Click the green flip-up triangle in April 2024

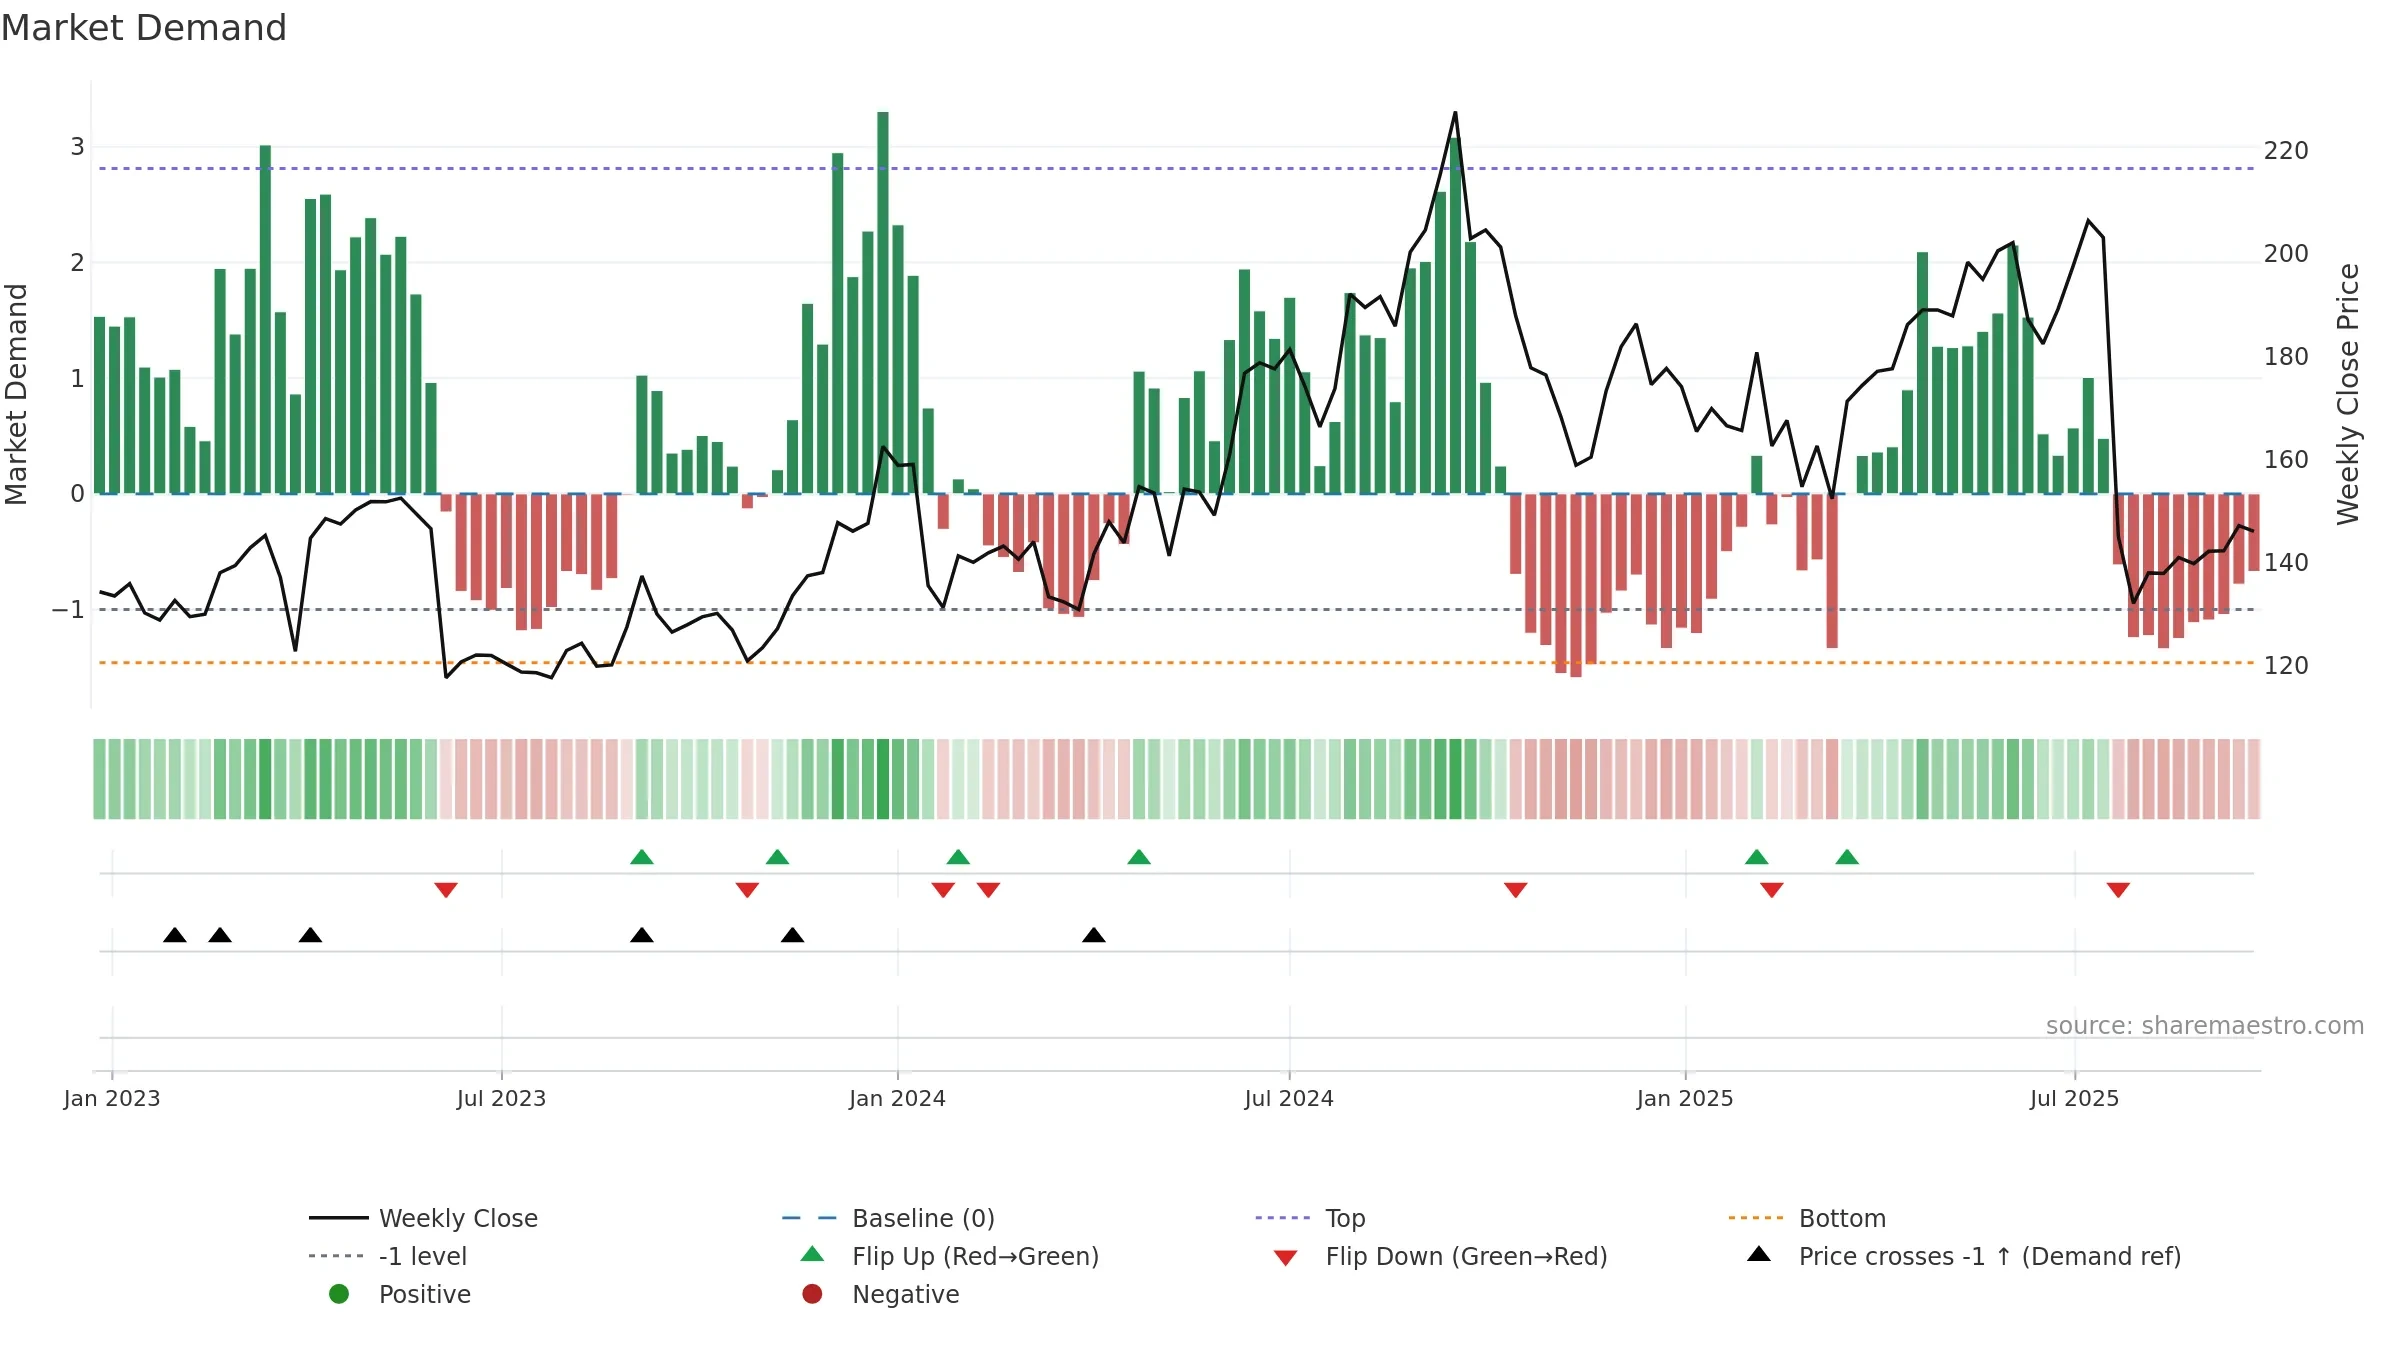point(1139,857)
